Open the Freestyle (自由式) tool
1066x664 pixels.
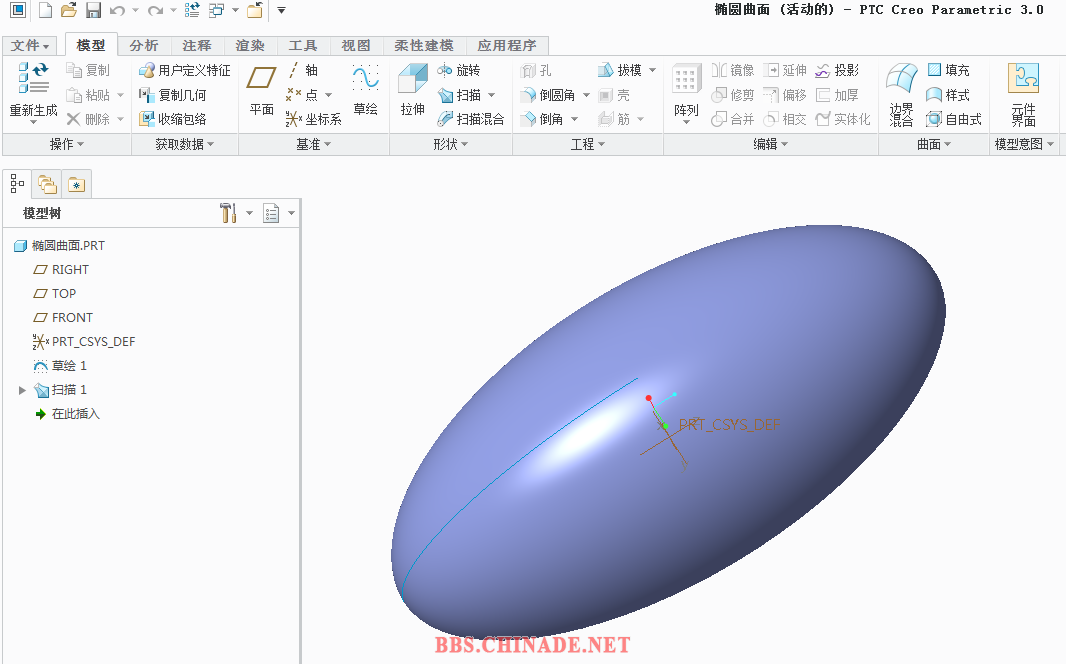[954, 119]
